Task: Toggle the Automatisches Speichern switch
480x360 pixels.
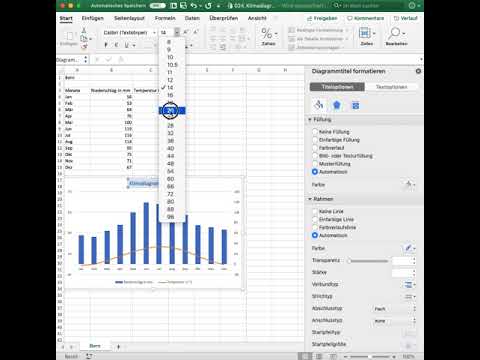Action: pos(157,6)
